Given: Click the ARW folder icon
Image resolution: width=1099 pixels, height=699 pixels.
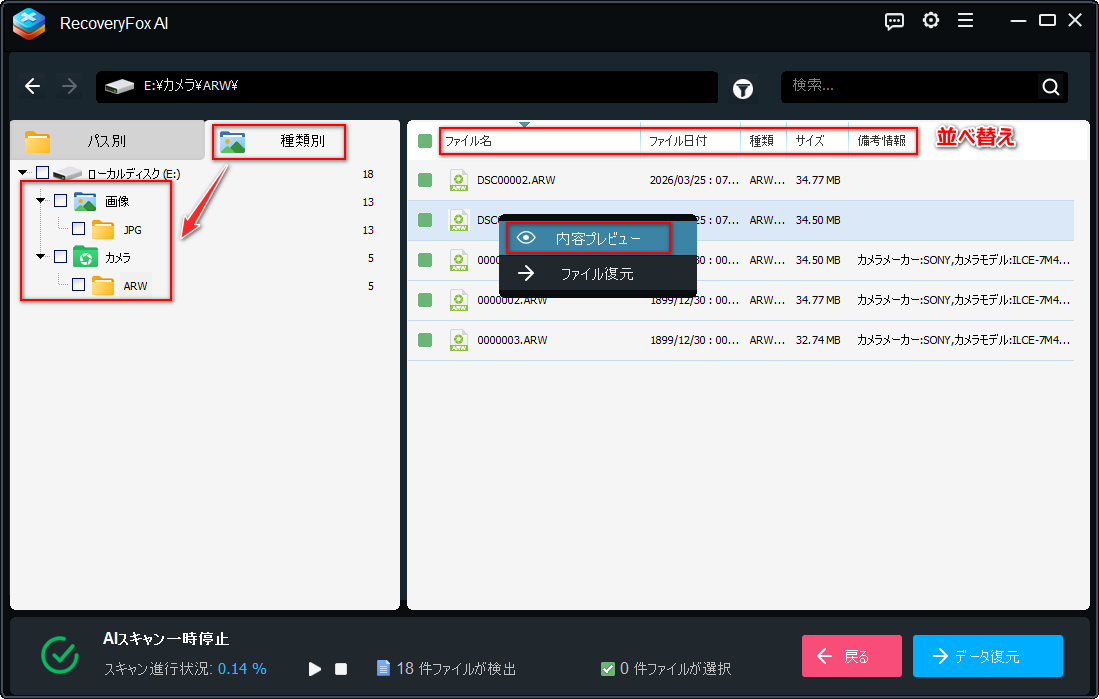Looking at the screenshot, I should point(103,285).
